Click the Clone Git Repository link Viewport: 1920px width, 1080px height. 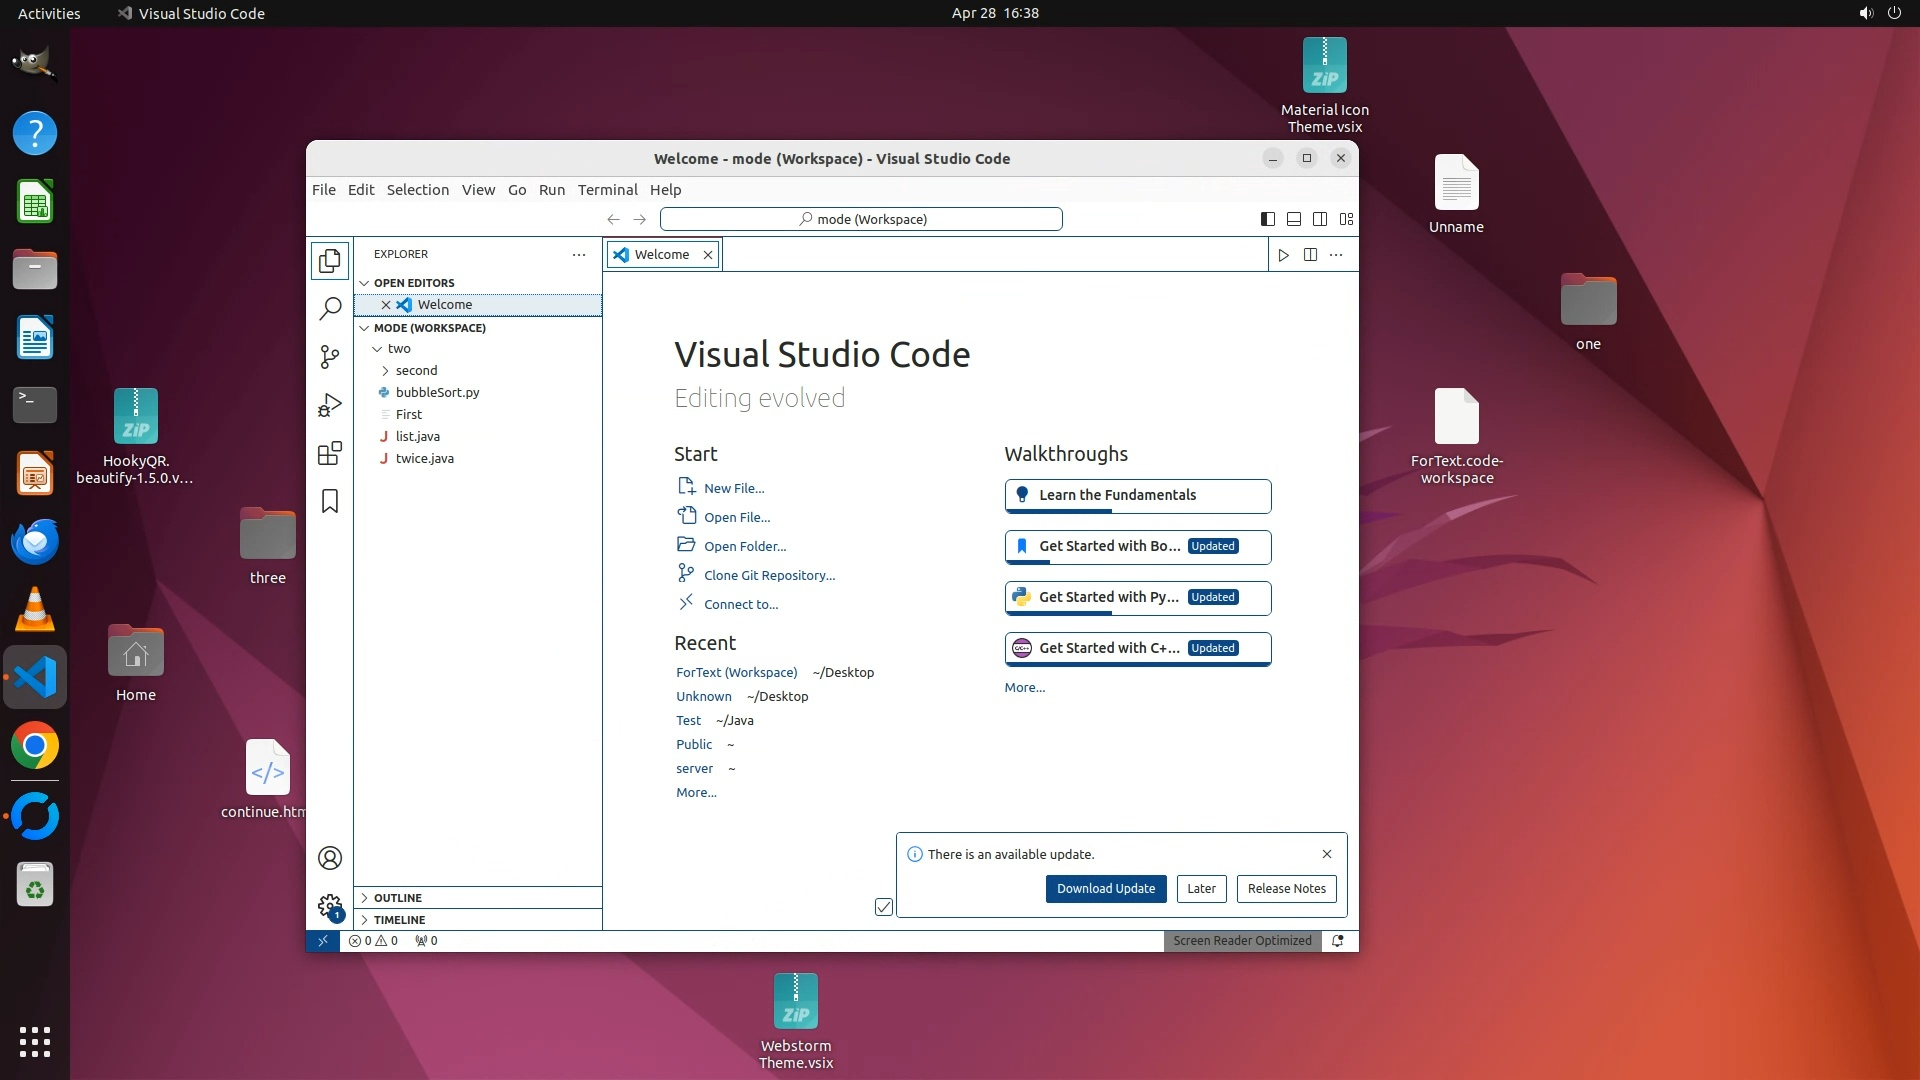769,576
